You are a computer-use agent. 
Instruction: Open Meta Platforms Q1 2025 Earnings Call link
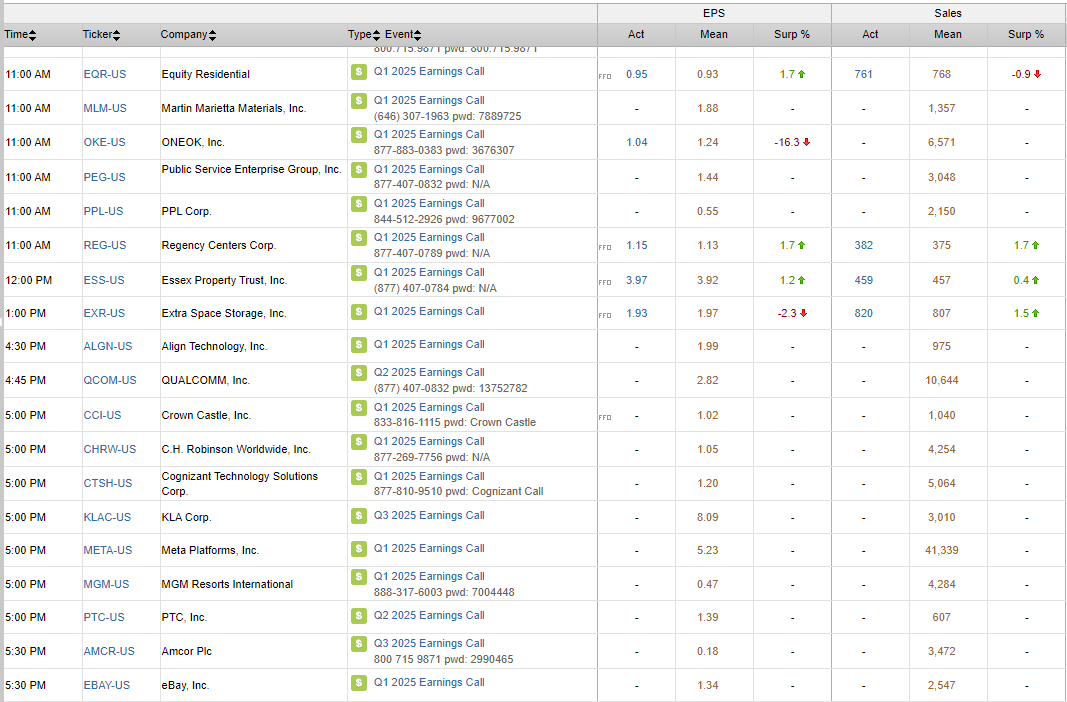click(x=429, y=548)
